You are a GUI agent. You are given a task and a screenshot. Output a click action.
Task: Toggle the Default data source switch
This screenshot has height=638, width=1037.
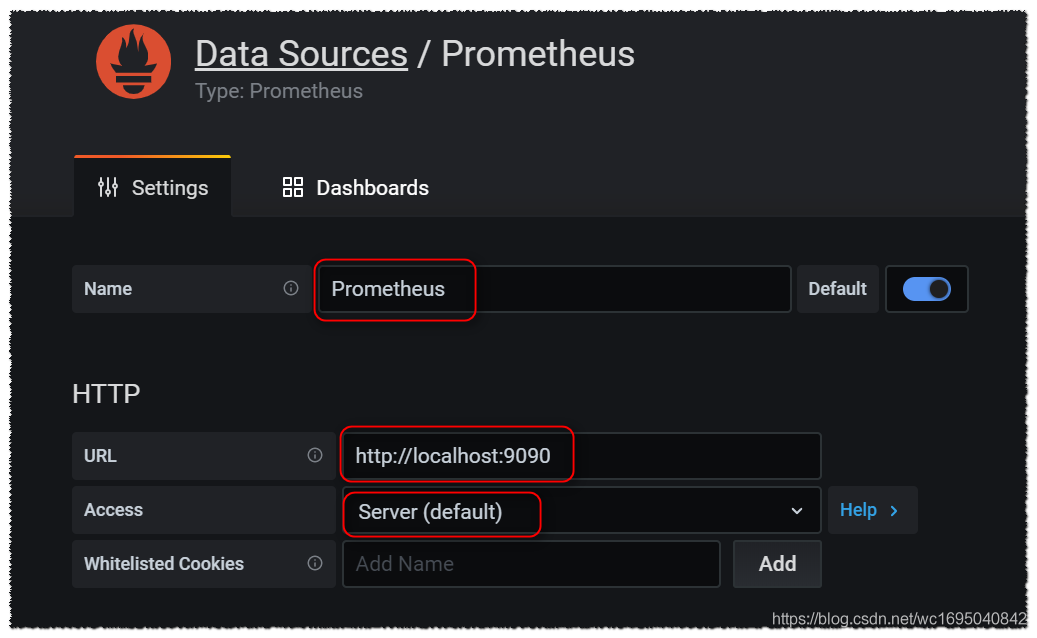tap(926, 289)
